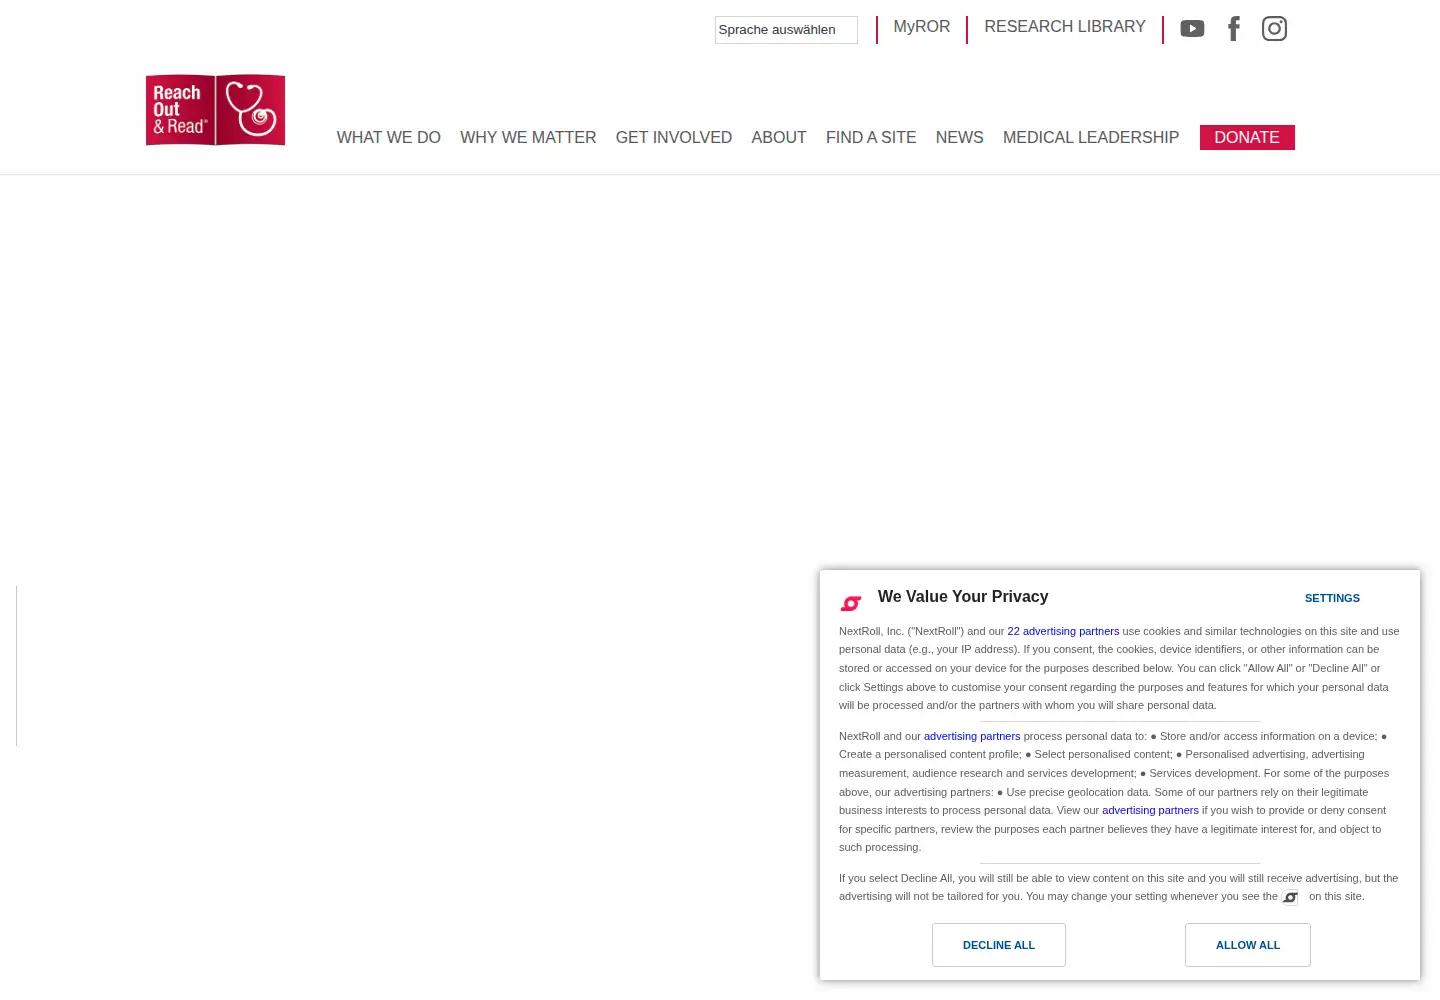Open the '22 advertising partners' link
Viewport: 1440px width, 1000px height.
1063,631
